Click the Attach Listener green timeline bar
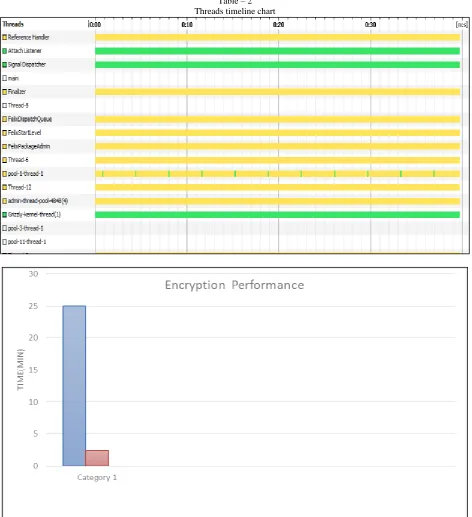This screenshot has width=472, height=517. [277, 51]
